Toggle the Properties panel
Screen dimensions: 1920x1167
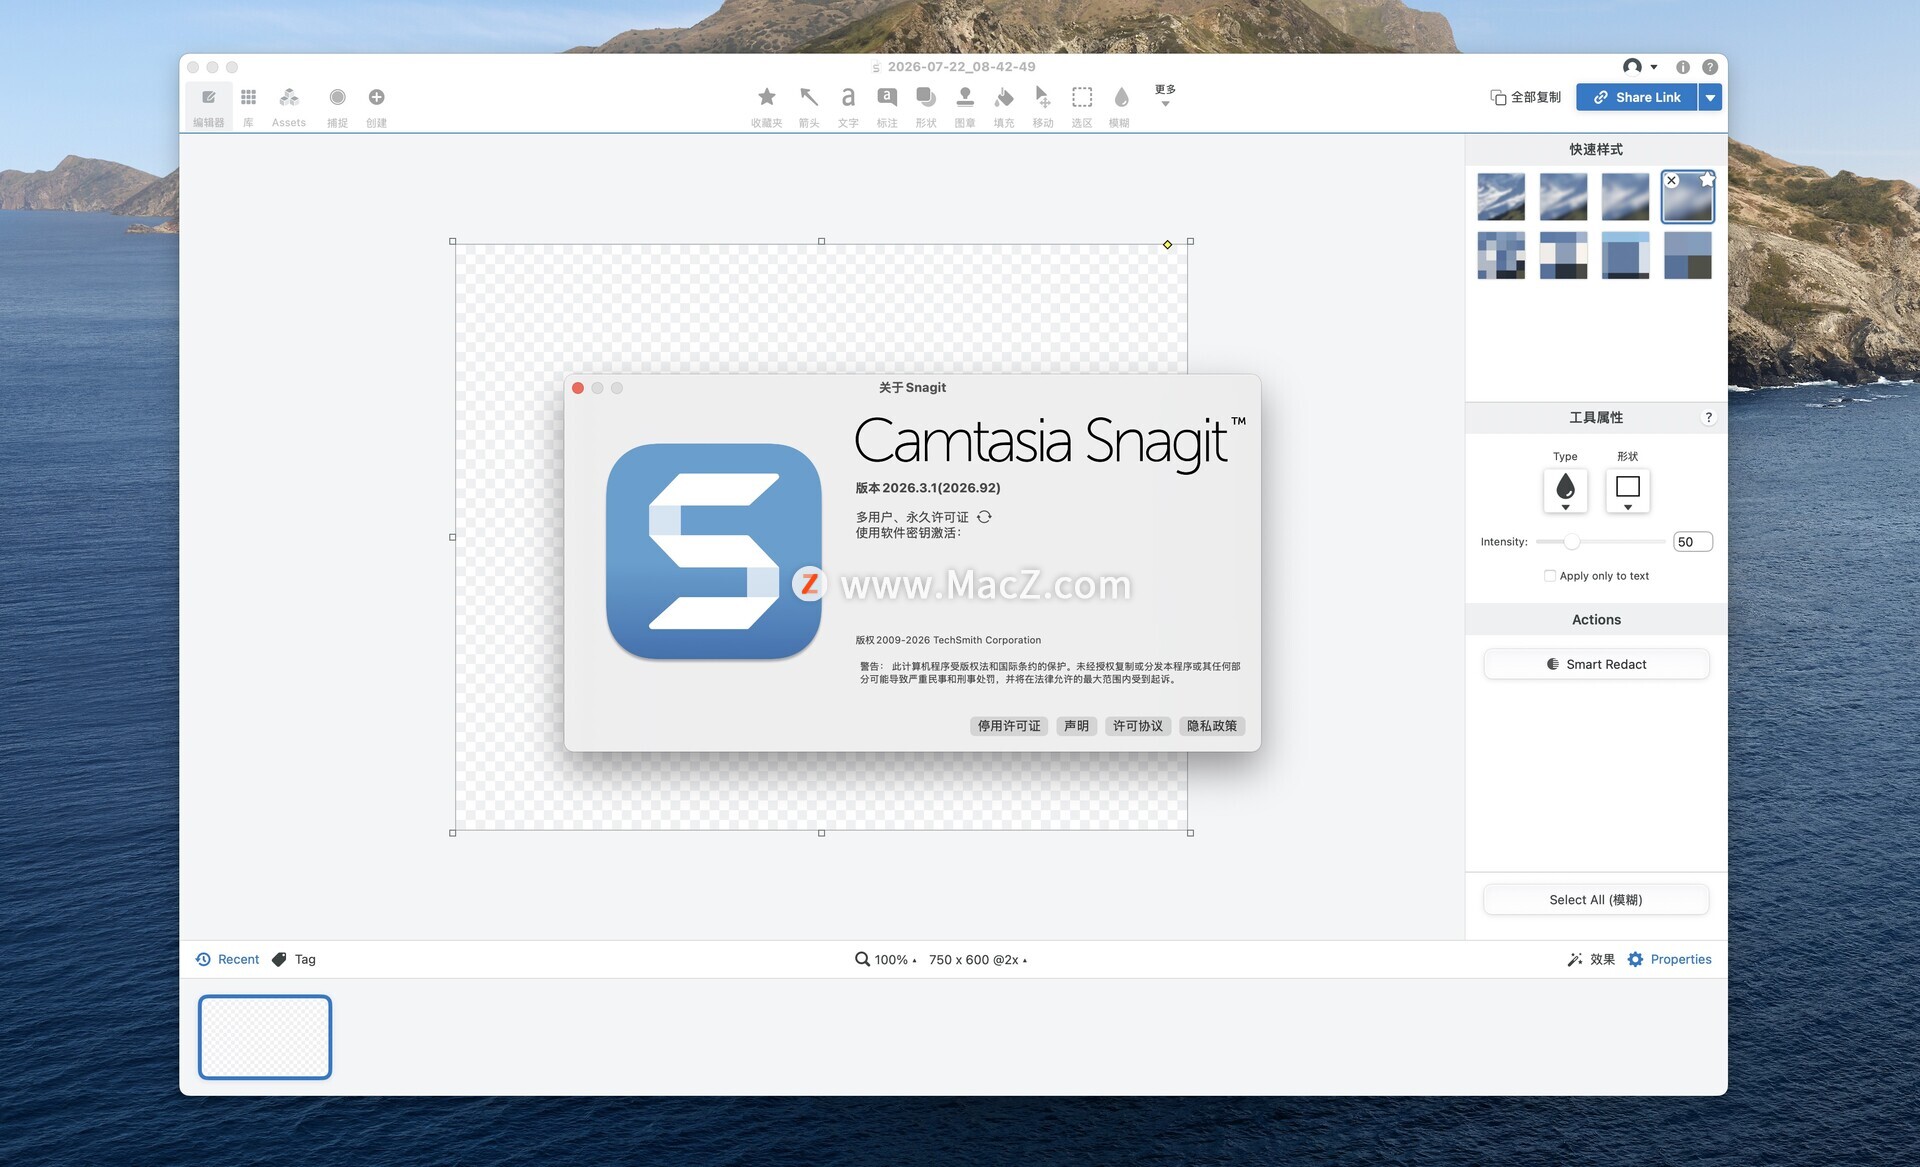point(1670,959)
